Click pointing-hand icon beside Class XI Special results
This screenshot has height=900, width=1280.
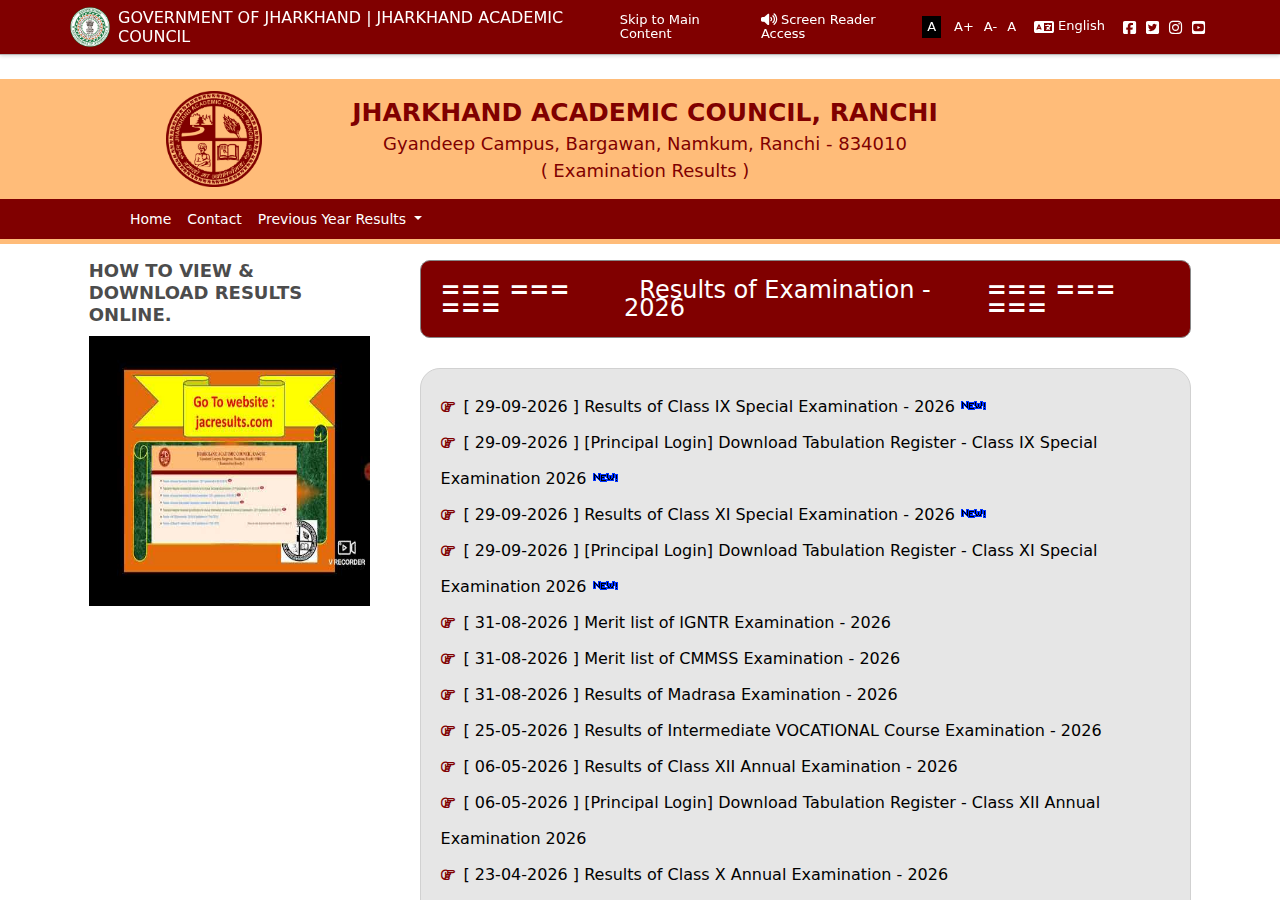coord(448,515)
